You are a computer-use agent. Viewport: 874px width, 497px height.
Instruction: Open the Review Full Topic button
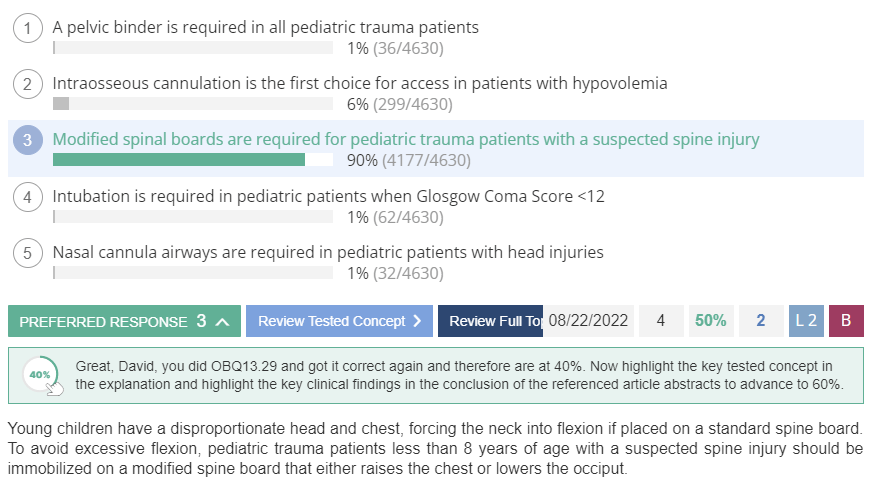pos(490,321)
